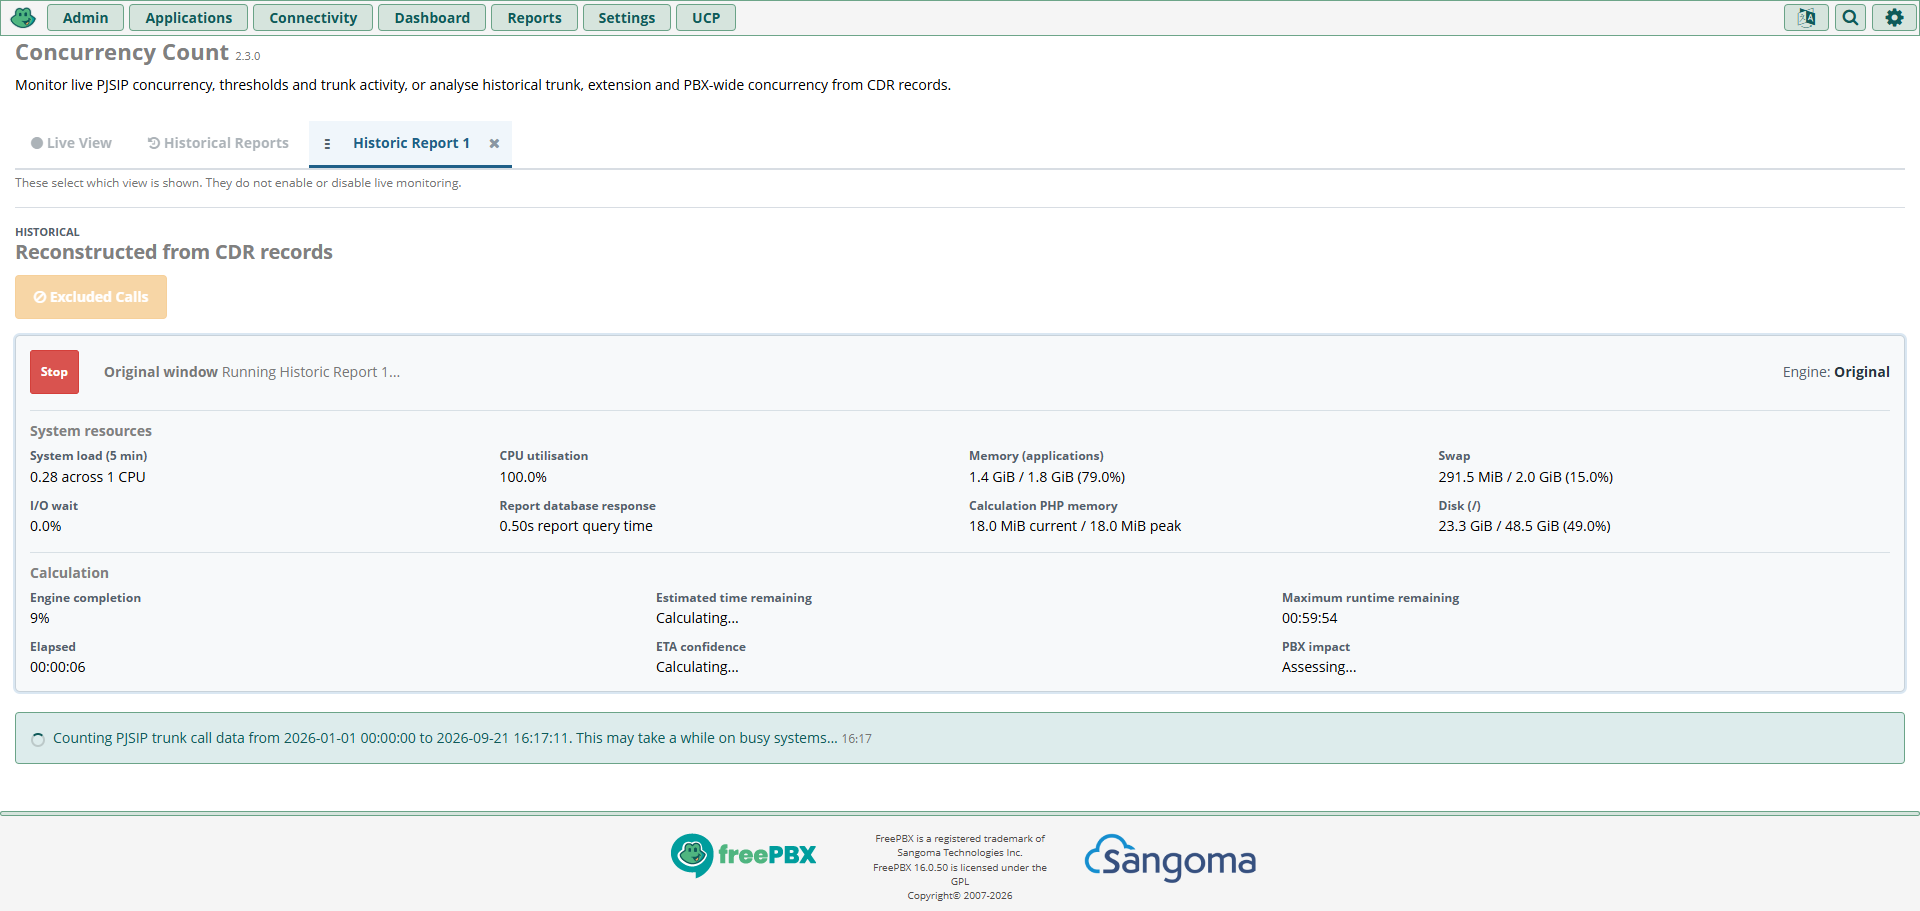1920x911 pixels.
Task: Switch to the Live View tab
Action: [x=71, y=143]
